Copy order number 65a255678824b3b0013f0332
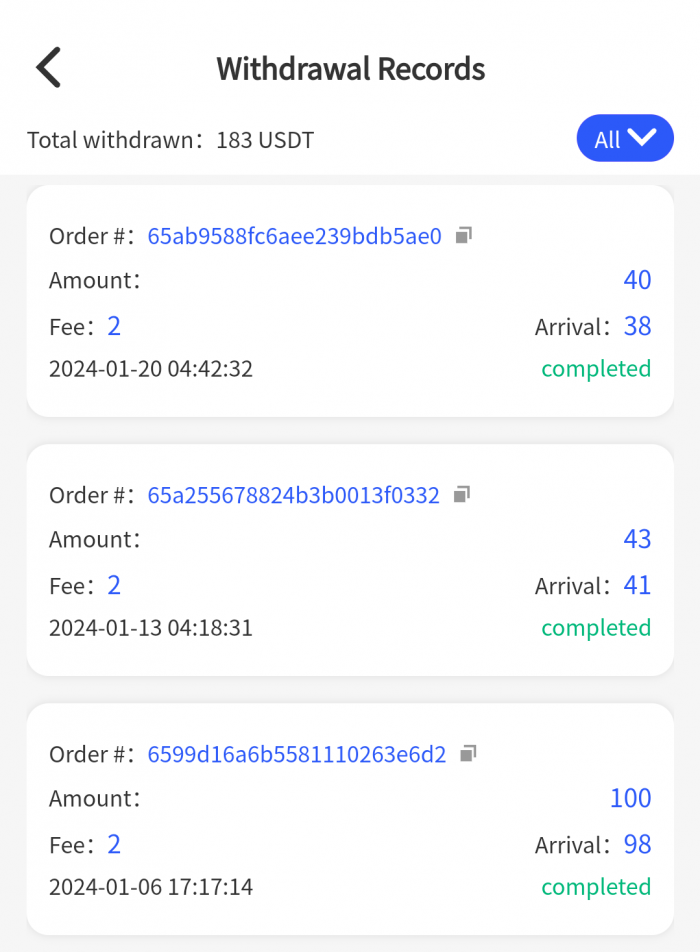700x952 pixels. click(461, 494)
